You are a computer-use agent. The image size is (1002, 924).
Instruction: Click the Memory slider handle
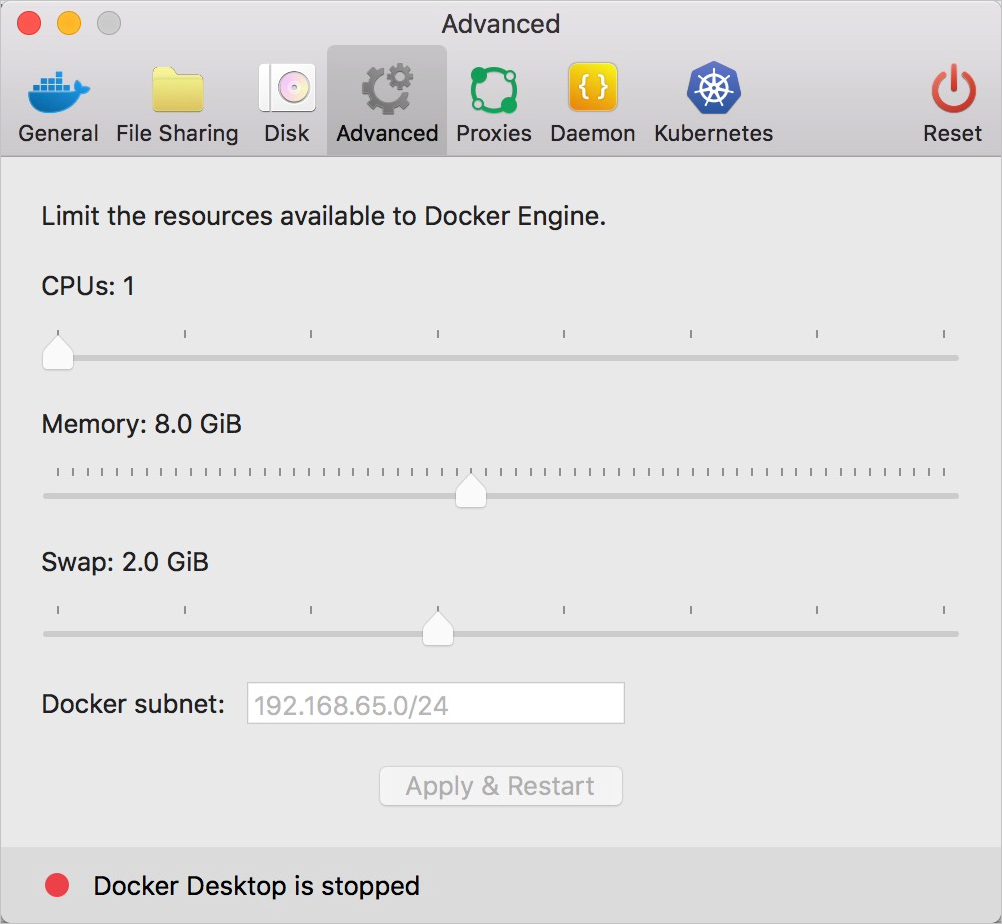point(471,491)
